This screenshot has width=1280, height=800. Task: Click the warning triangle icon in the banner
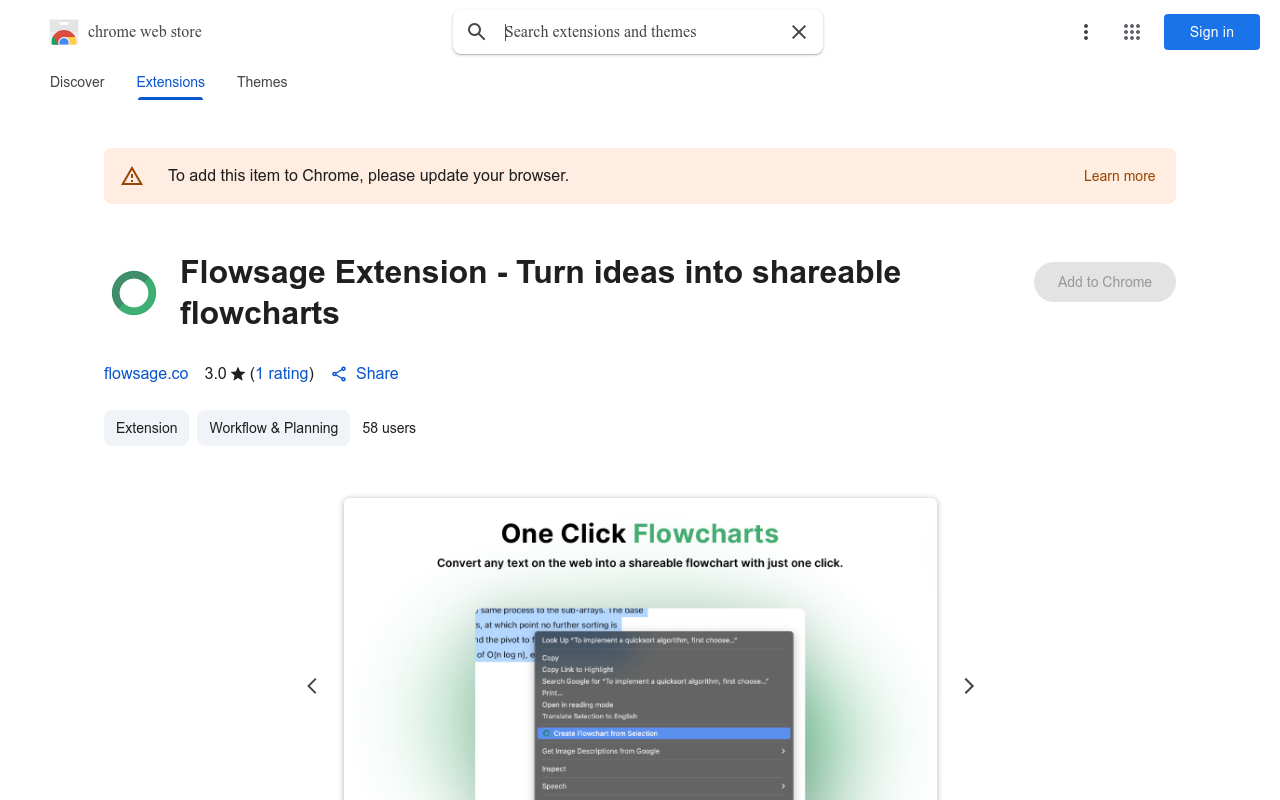coord(132,176)
